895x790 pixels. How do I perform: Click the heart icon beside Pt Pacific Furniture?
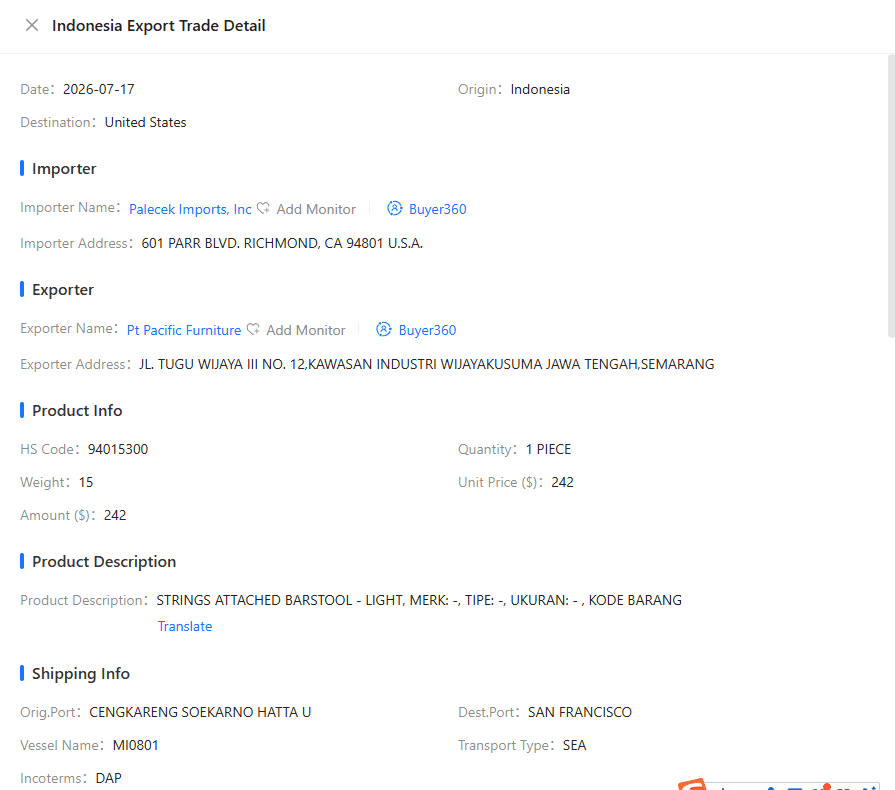click(253, 329)
